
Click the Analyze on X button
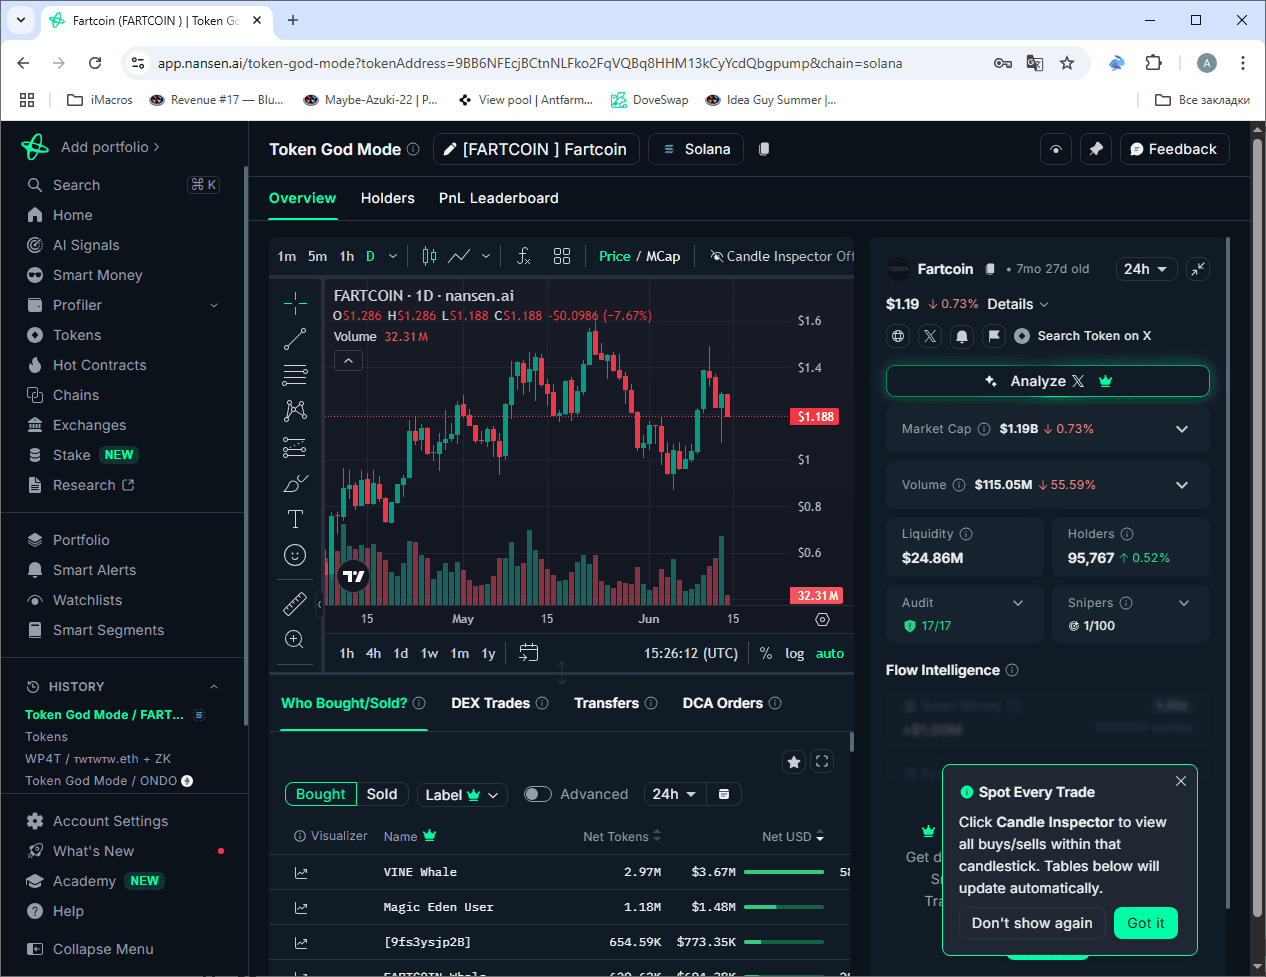[1048, 381]
